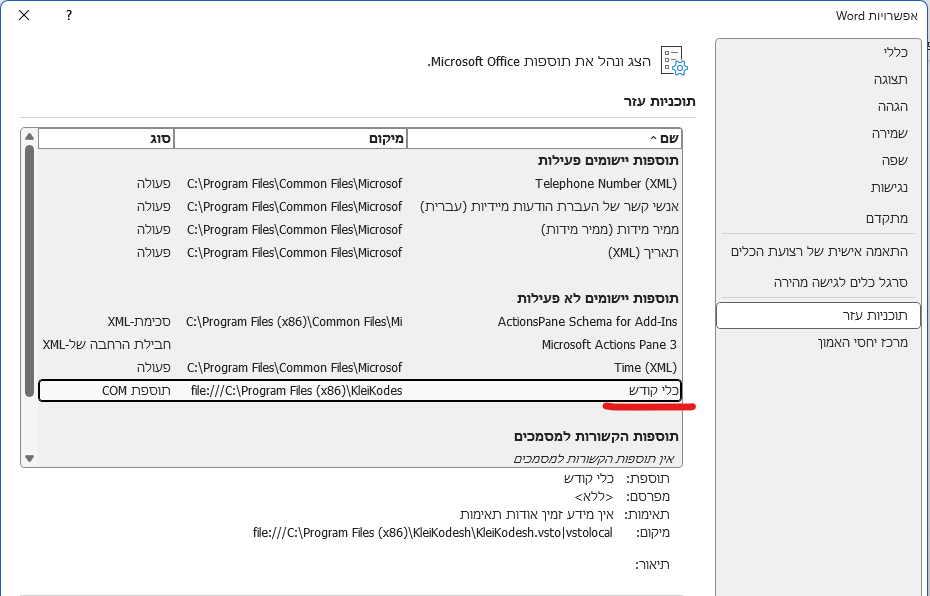Click the add-ins list scrollbar up arrow
The image size is (930, 596).
coord(29,136)
